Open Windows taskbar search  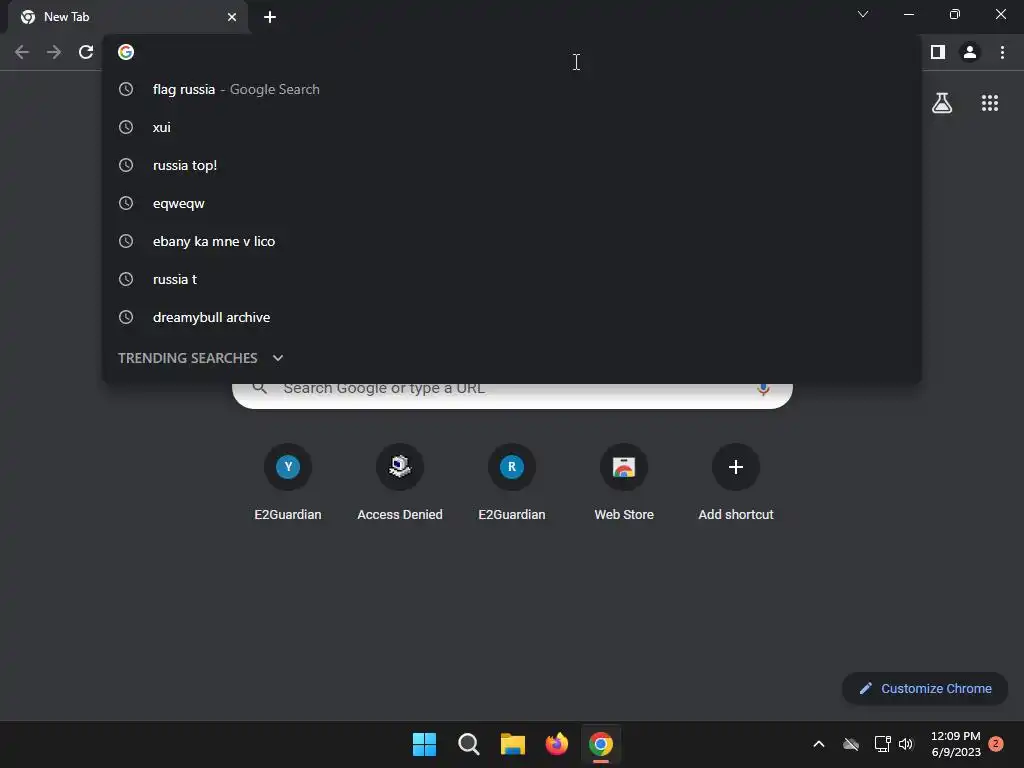(x=469, y=744)
